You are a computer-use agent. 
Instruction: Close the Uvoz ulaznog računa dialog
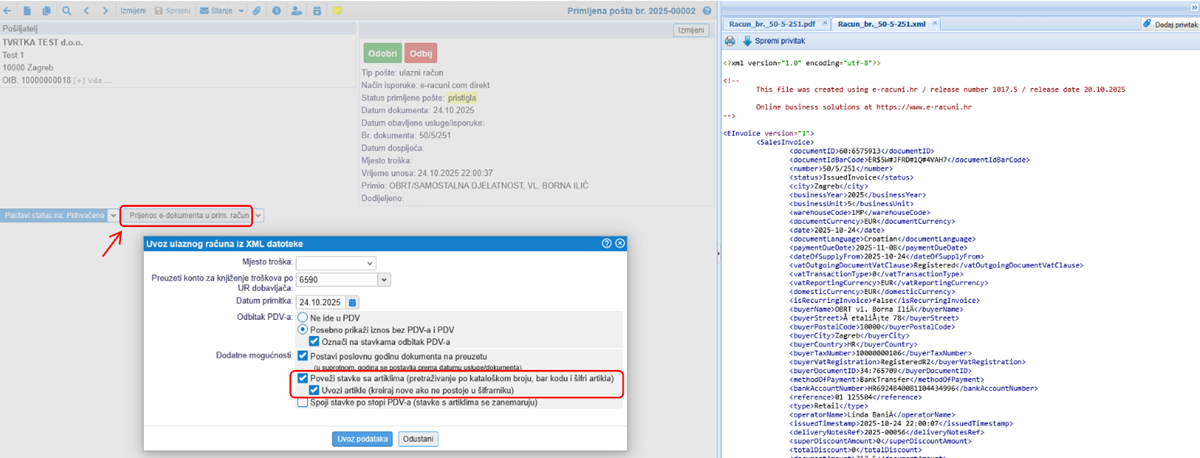(620, 243)
